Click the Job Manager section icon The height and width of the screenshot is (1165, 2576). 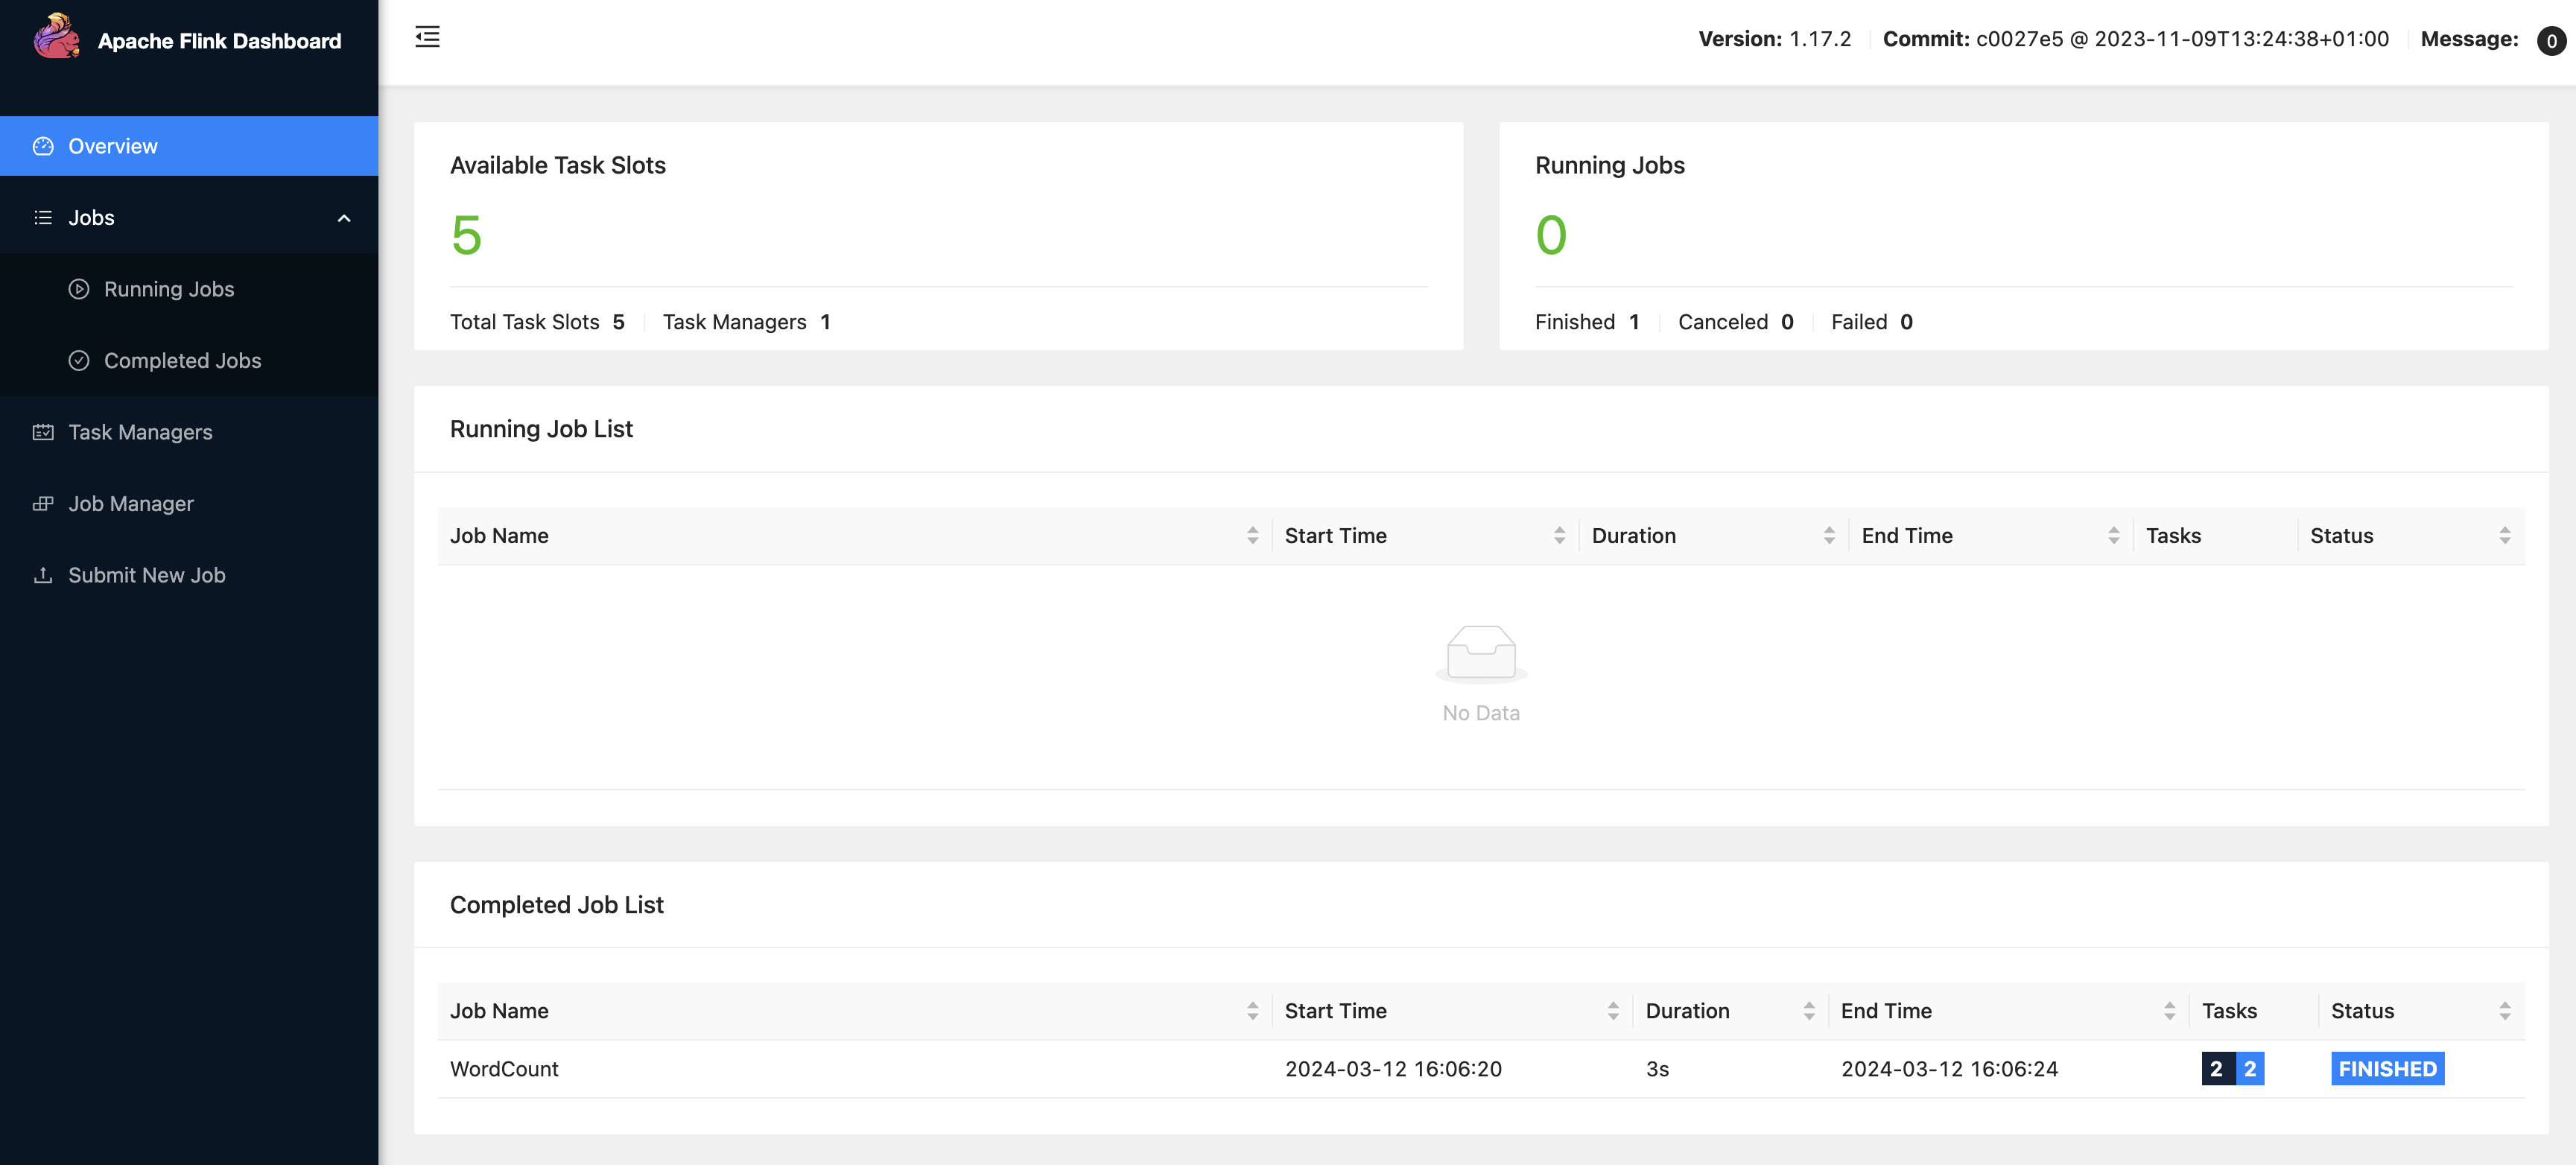point(42,503)
